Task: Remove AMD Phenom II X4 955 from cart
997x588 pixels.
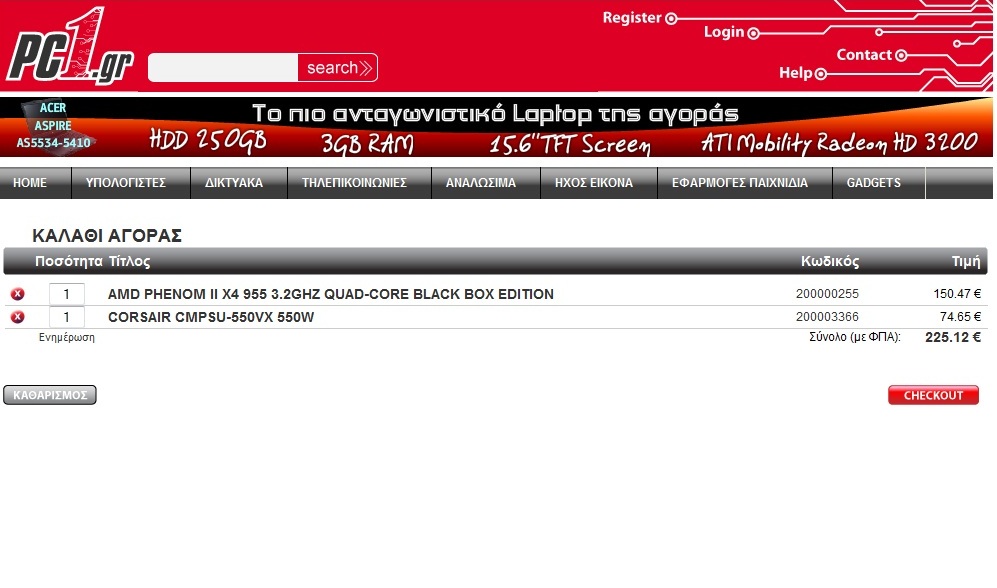Action: click(18, 294)
